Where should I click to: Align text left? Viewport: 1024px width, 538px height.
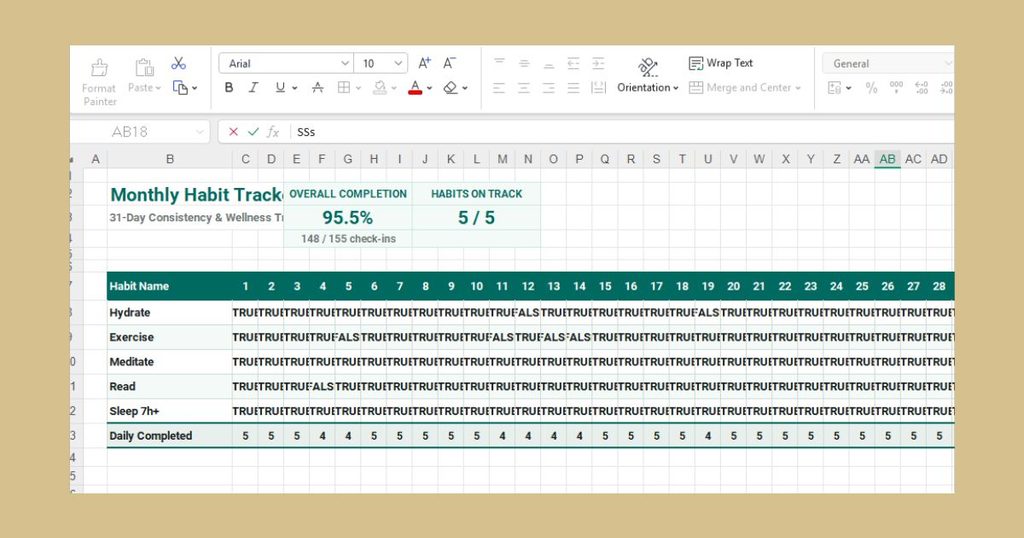coord(500,87)
